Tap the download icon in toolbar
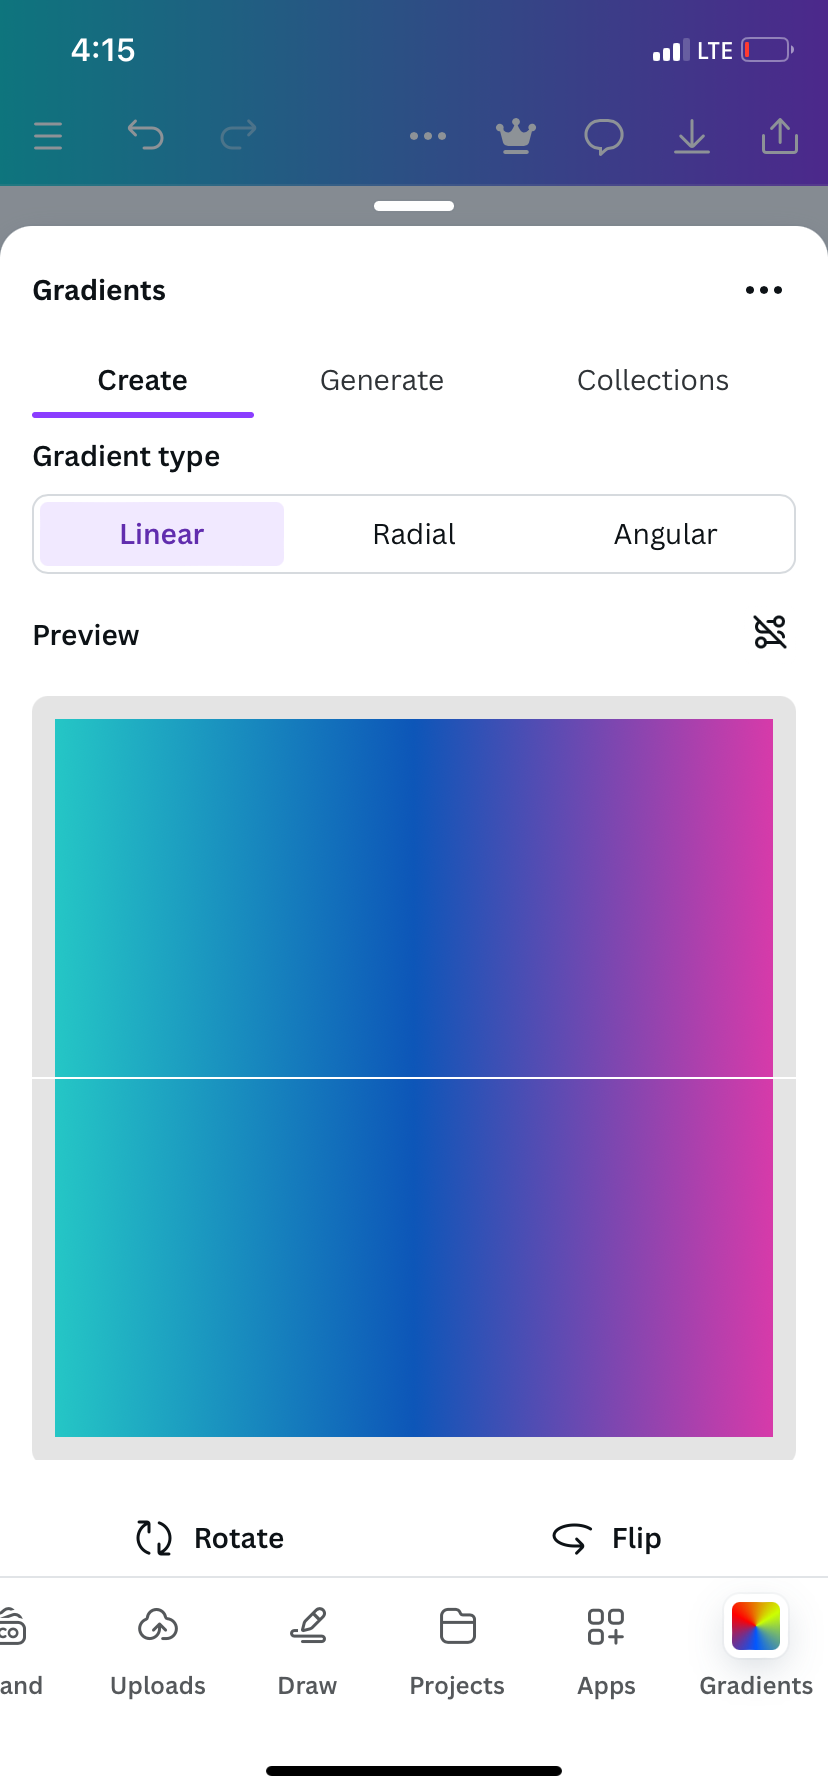 (x=692, y=137)
